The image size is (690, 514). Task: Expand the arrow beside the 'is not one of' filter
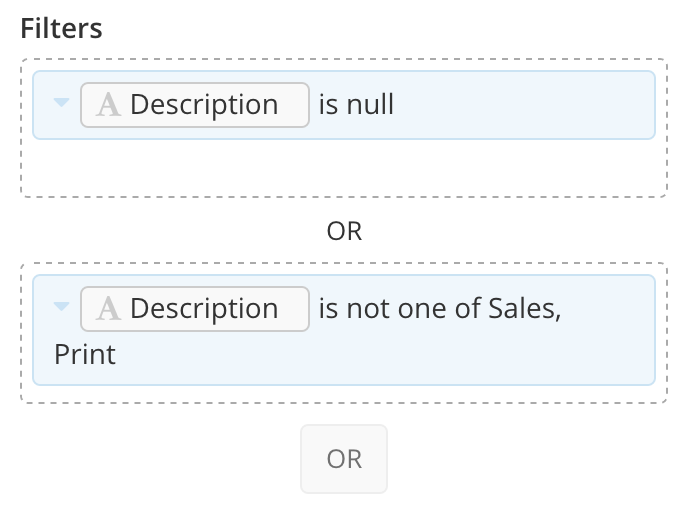click(x=61, y=306)
